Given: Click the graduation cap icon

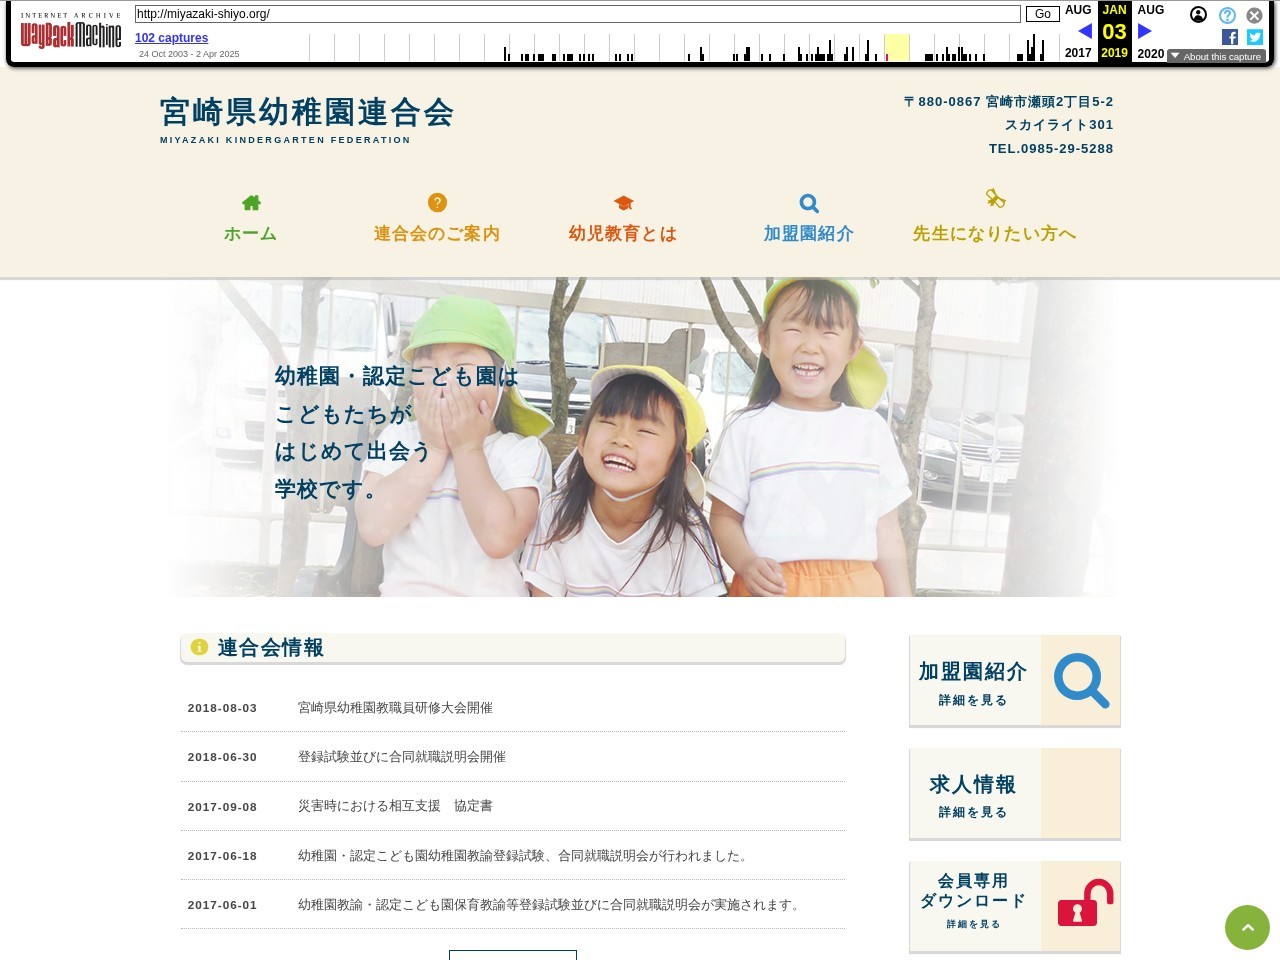Looking at the screenshot, I should tap(623, 203).
